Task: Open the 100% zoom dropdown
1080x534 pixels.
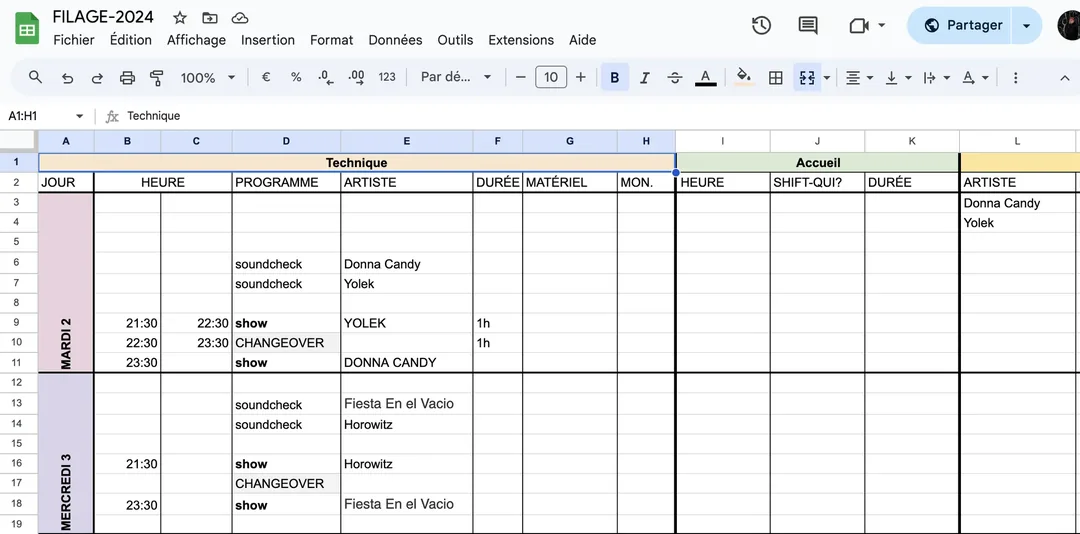Action: (x=208, y=77)
